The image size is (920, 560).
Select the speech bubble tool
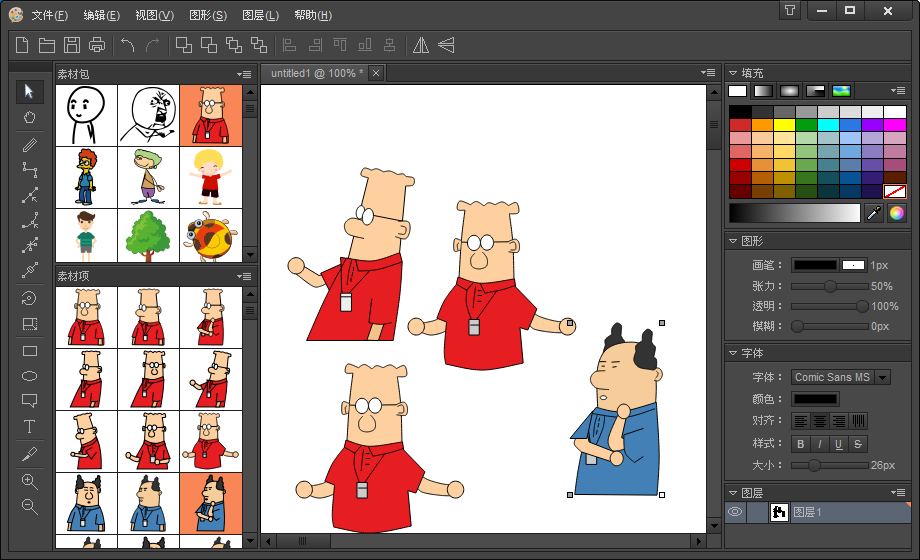click(29, 401)
